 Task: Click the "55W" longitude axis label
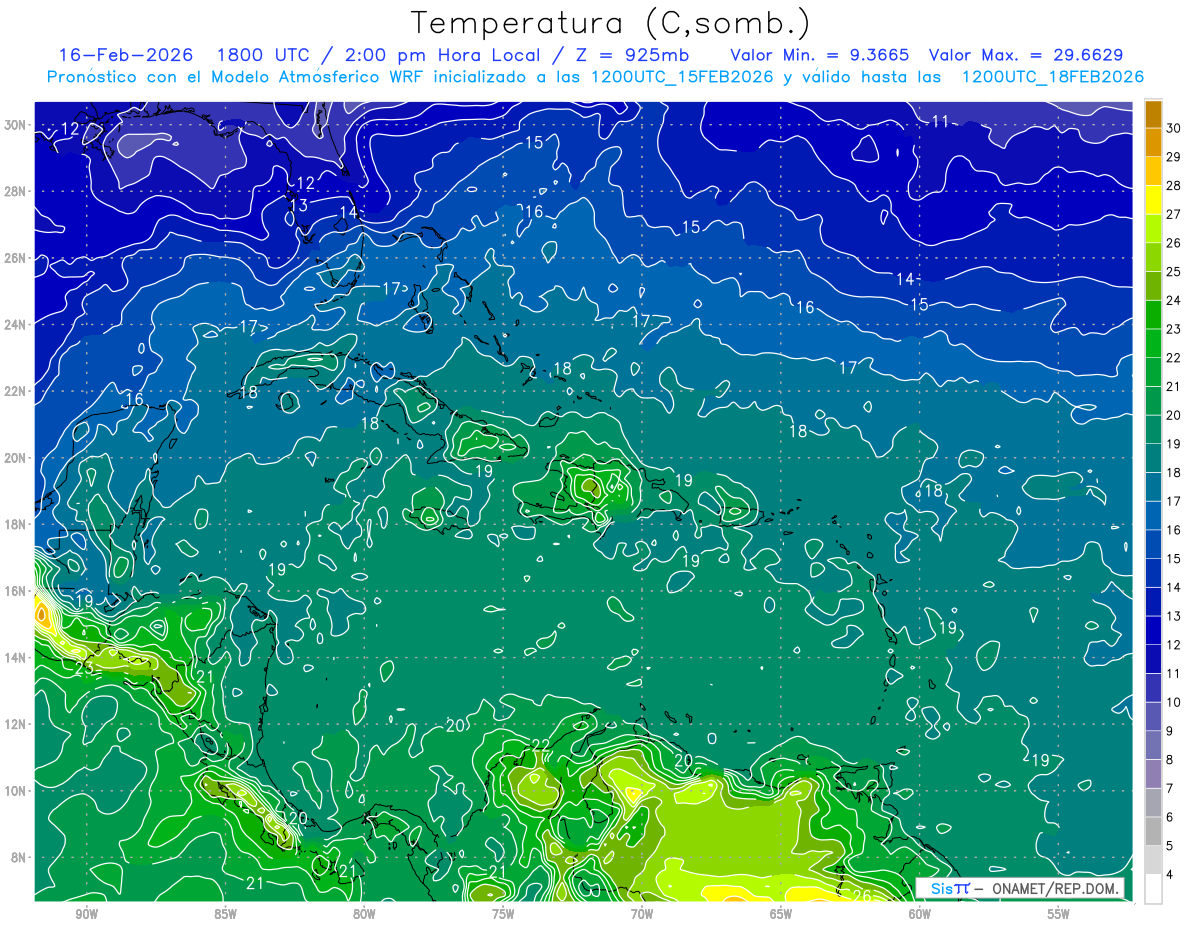1059,914
